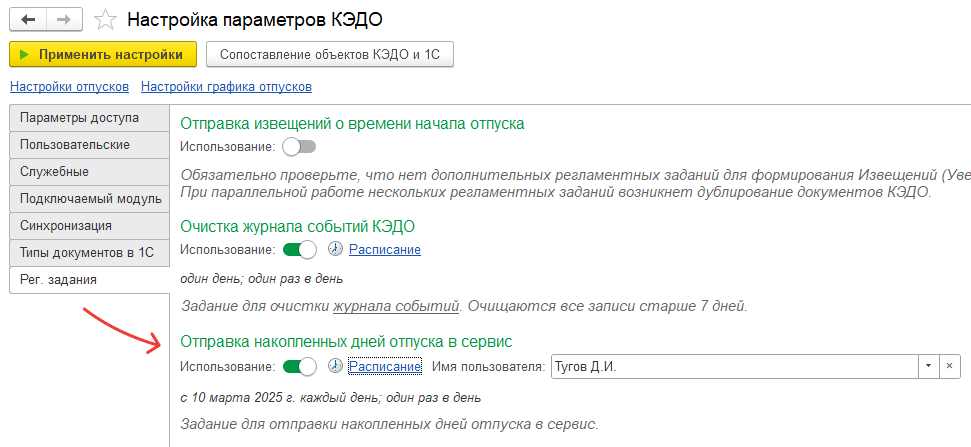The height and width of the screenshot is (447, 971).
Task: Disable the KEDO event log cleanup toggle
Action: pos(299,250)
